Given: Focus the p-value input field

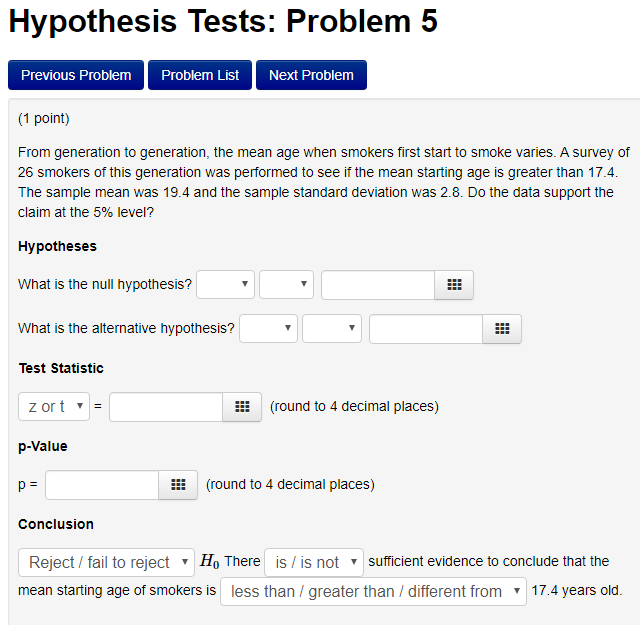Looking at the screenshot, I should (x=102, y=485).
